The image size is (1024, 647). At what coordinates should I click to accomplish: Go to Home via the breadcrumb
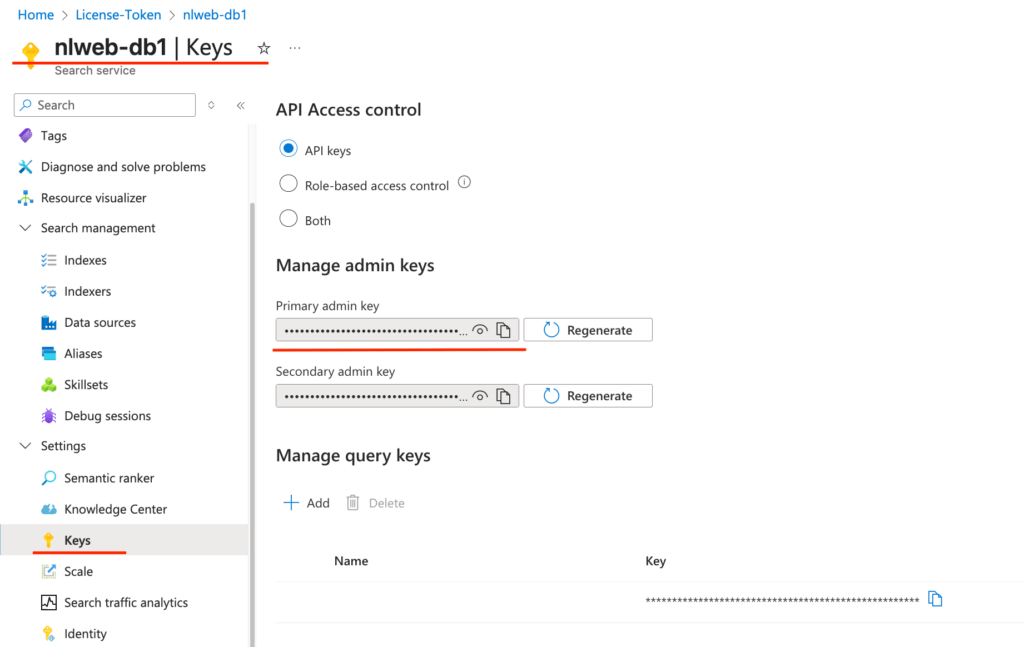point(36,15)
